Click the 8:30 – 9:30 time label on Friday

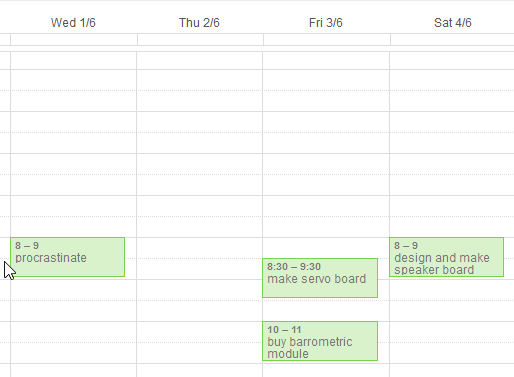point(294,267)
